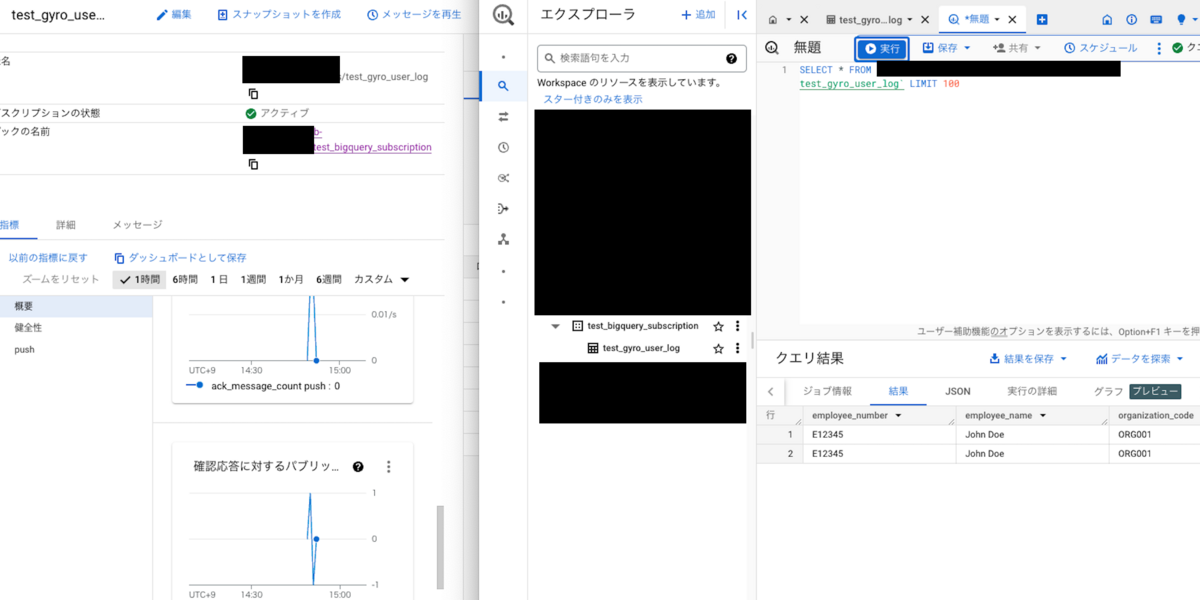Click the 編集 edit pencil button

[x=174, y=15]
